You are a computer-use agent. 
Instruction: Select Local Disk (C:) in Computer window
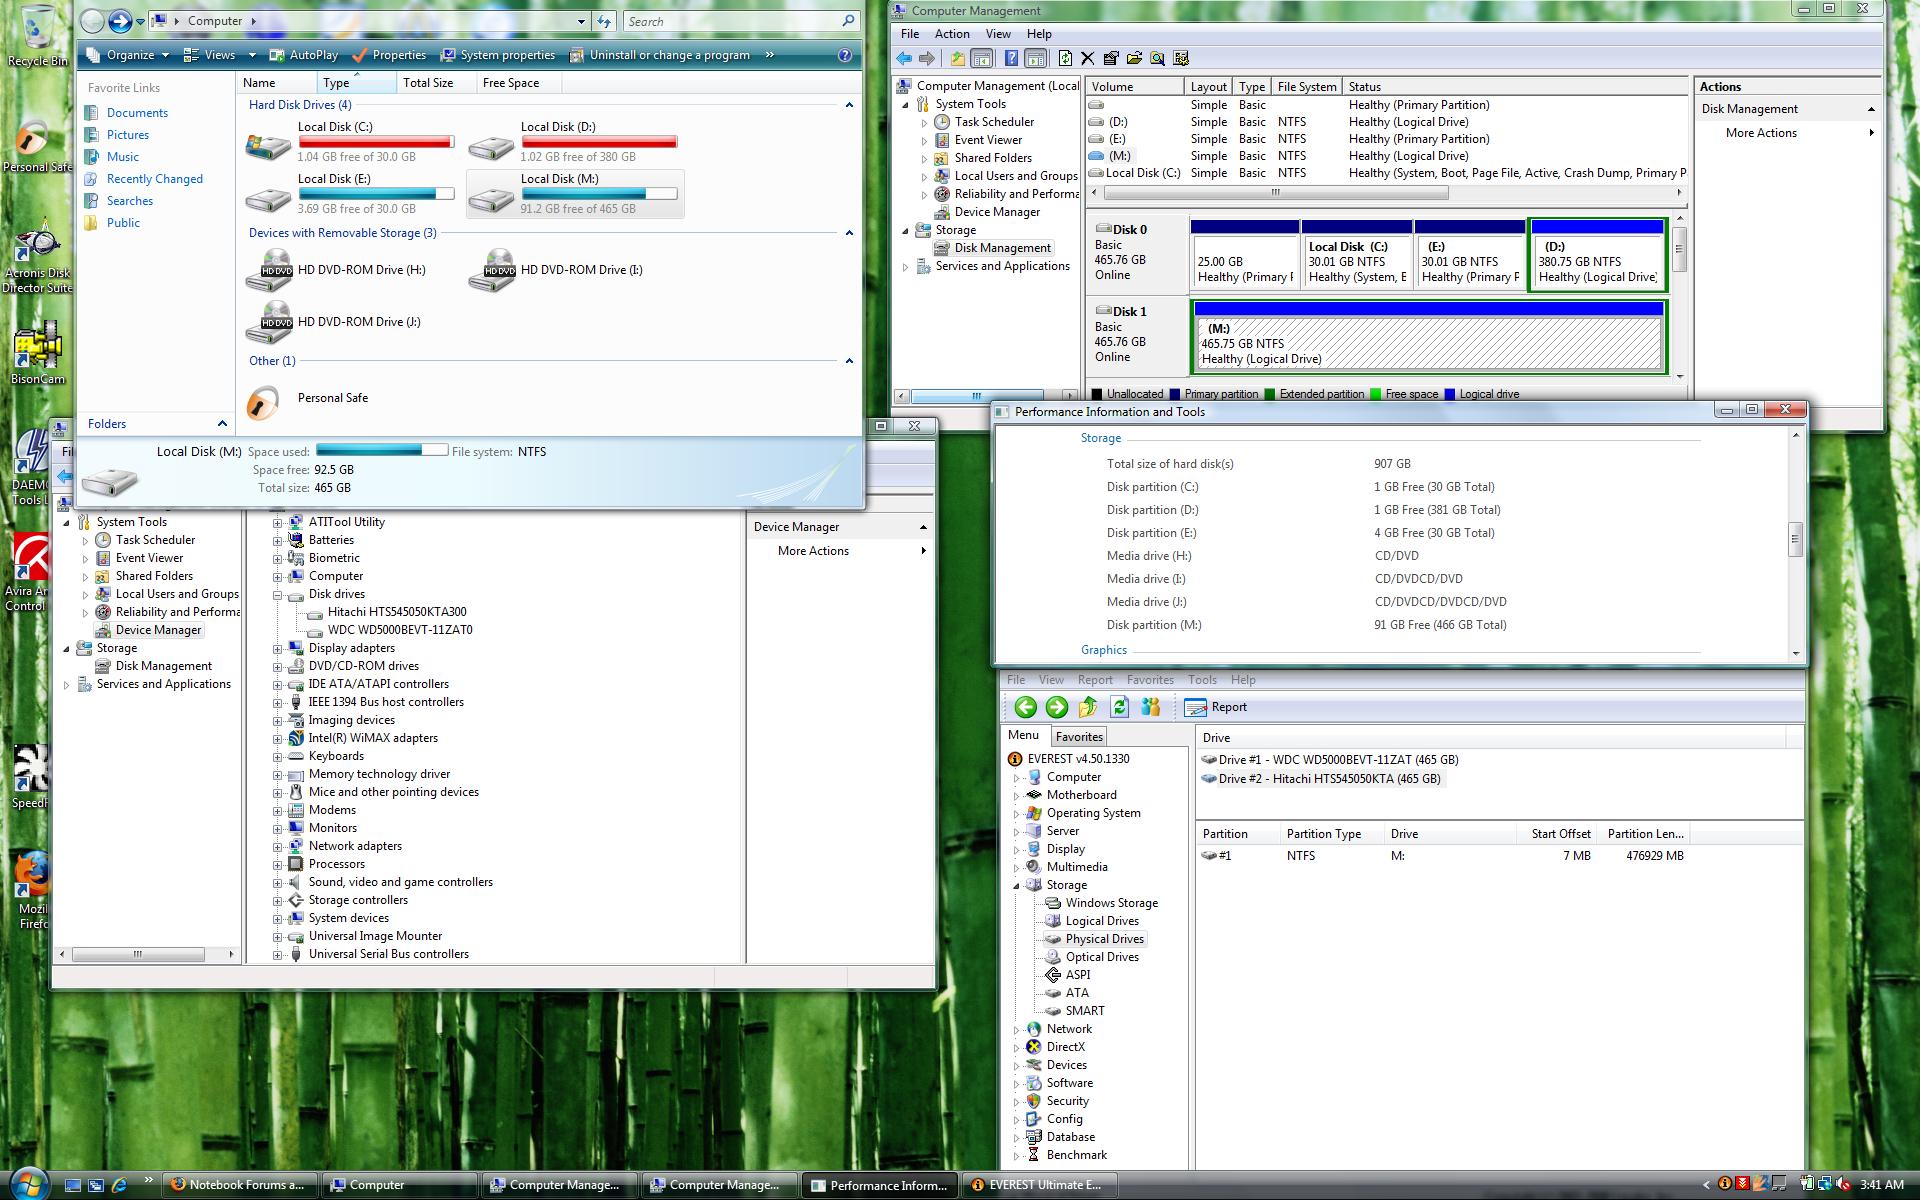(x=350, y=142)
